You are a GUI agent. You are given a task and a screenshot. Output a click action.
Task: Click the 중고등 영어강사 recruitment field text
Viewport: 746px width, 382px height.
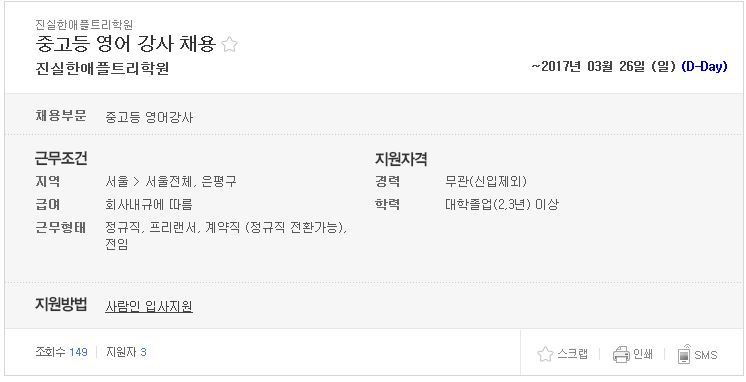coord(149,118)
